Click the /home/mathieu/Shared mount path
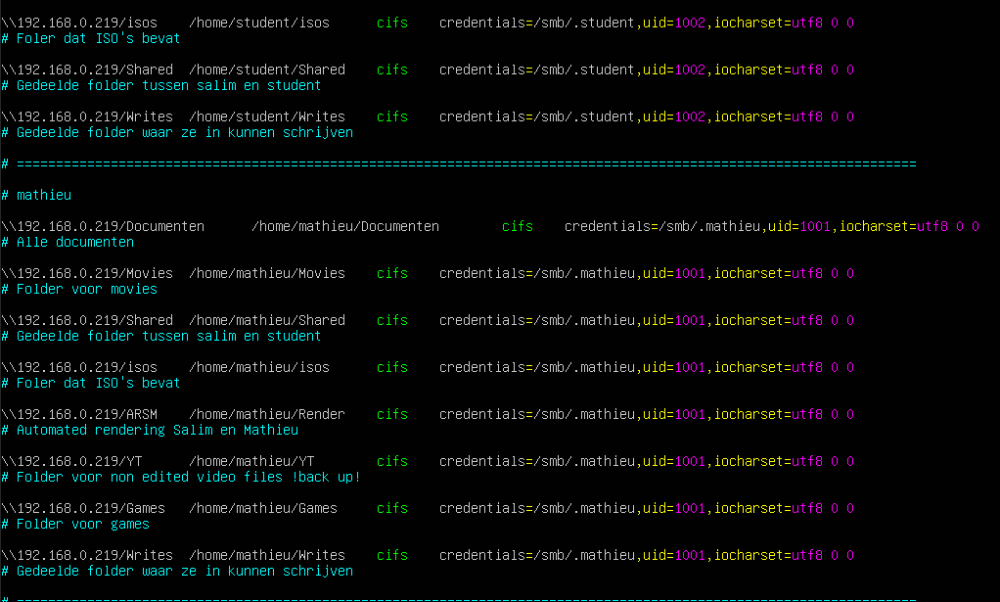The image size is (1000, 602). click(267, 321)
